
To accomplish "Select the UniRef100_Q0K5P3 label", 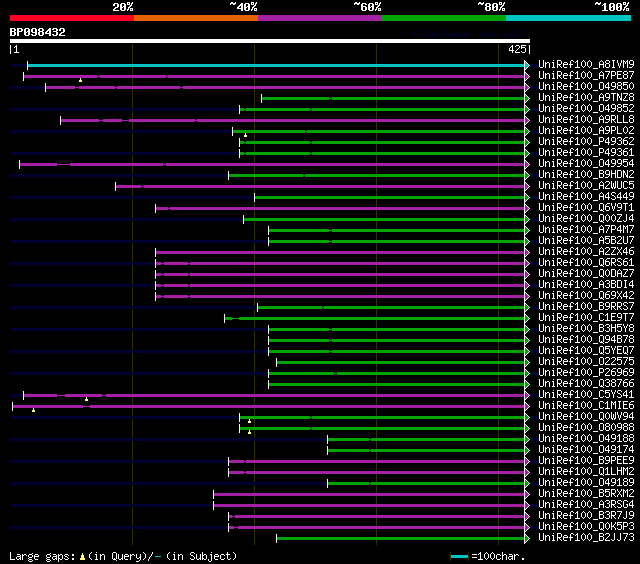I will coord(586,527).
